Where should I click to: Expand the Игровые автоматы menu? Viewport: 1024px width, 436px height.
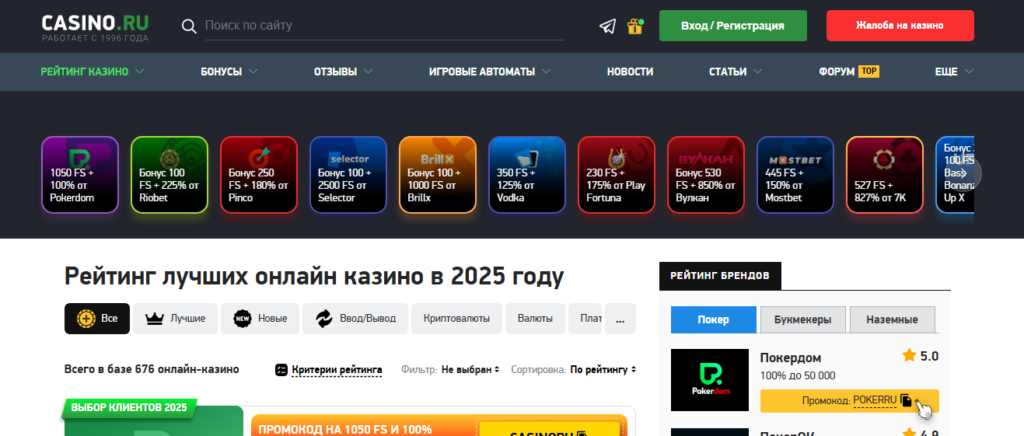490,72
